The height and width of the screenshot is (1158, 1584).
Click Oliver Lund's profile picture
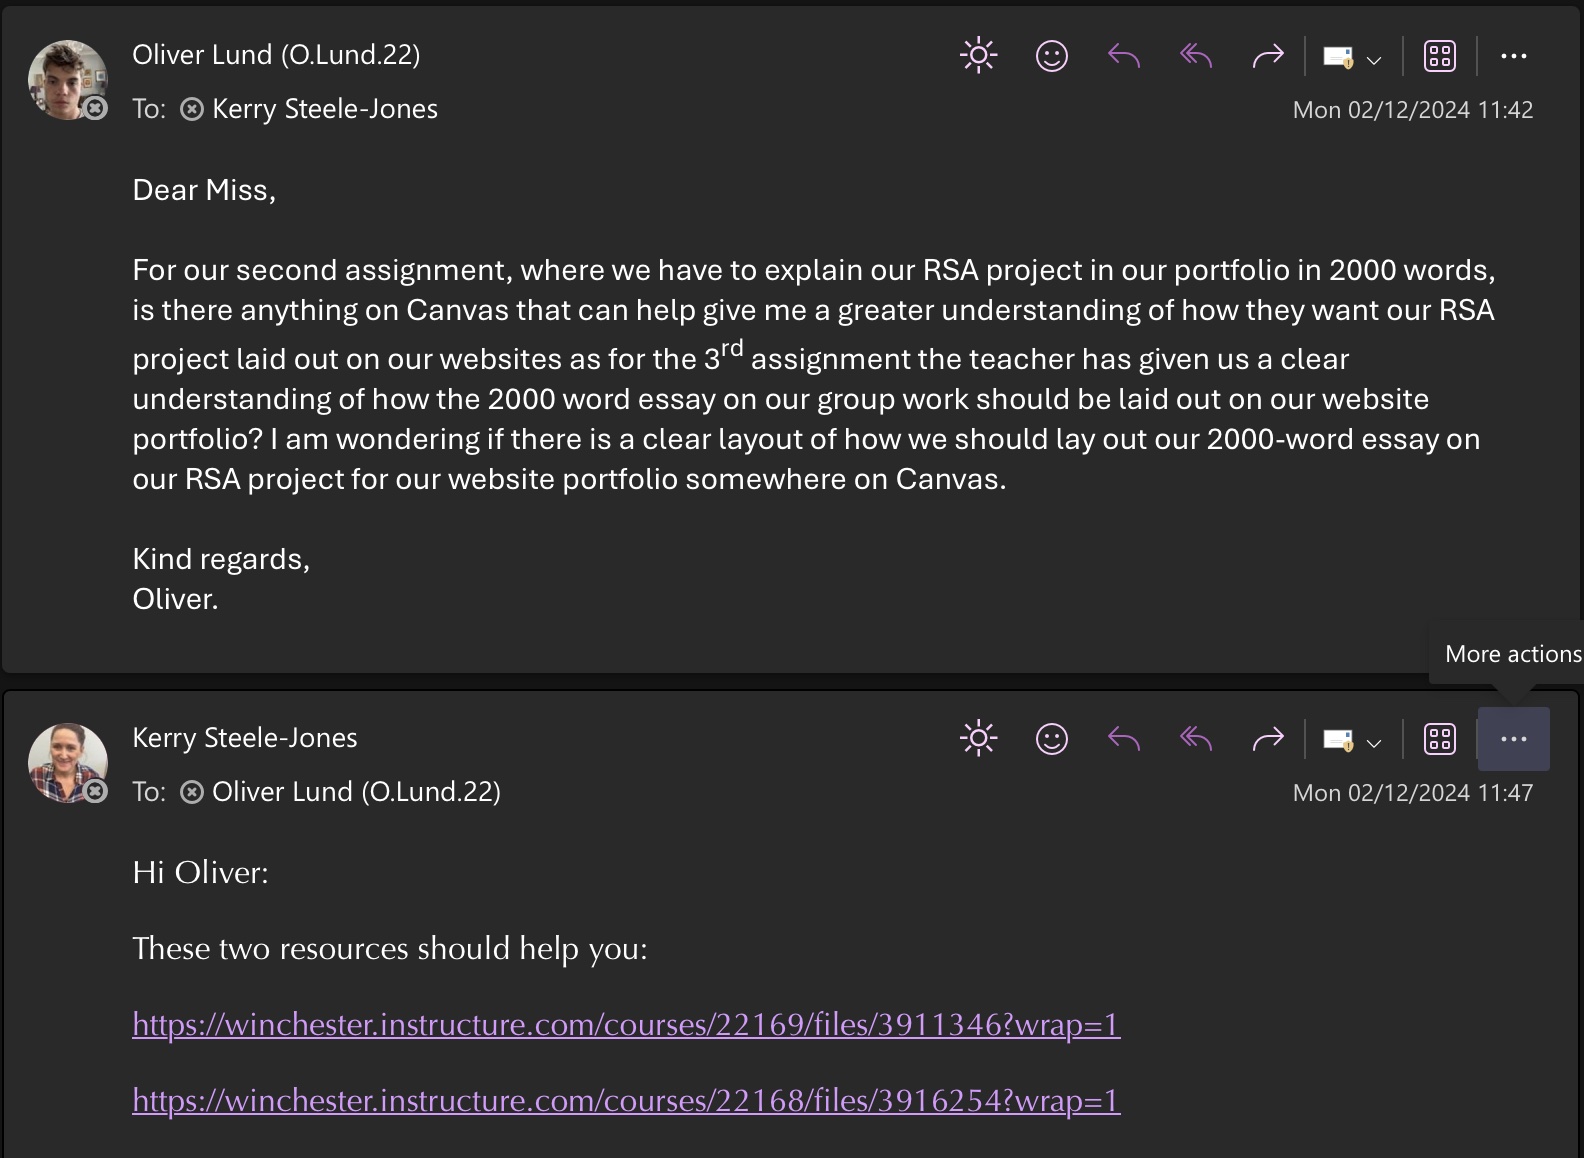click(67, 80)
